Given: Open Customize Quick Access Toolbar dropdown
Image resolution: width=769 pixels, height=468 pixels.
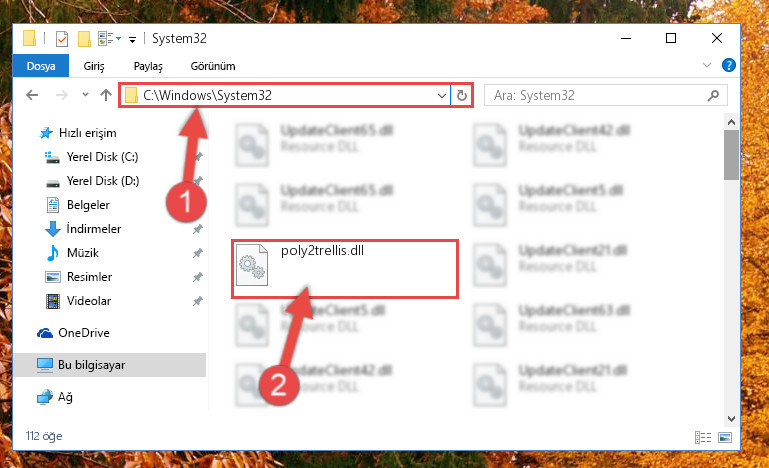Looking at the screenshot, I should click(132, 40).
